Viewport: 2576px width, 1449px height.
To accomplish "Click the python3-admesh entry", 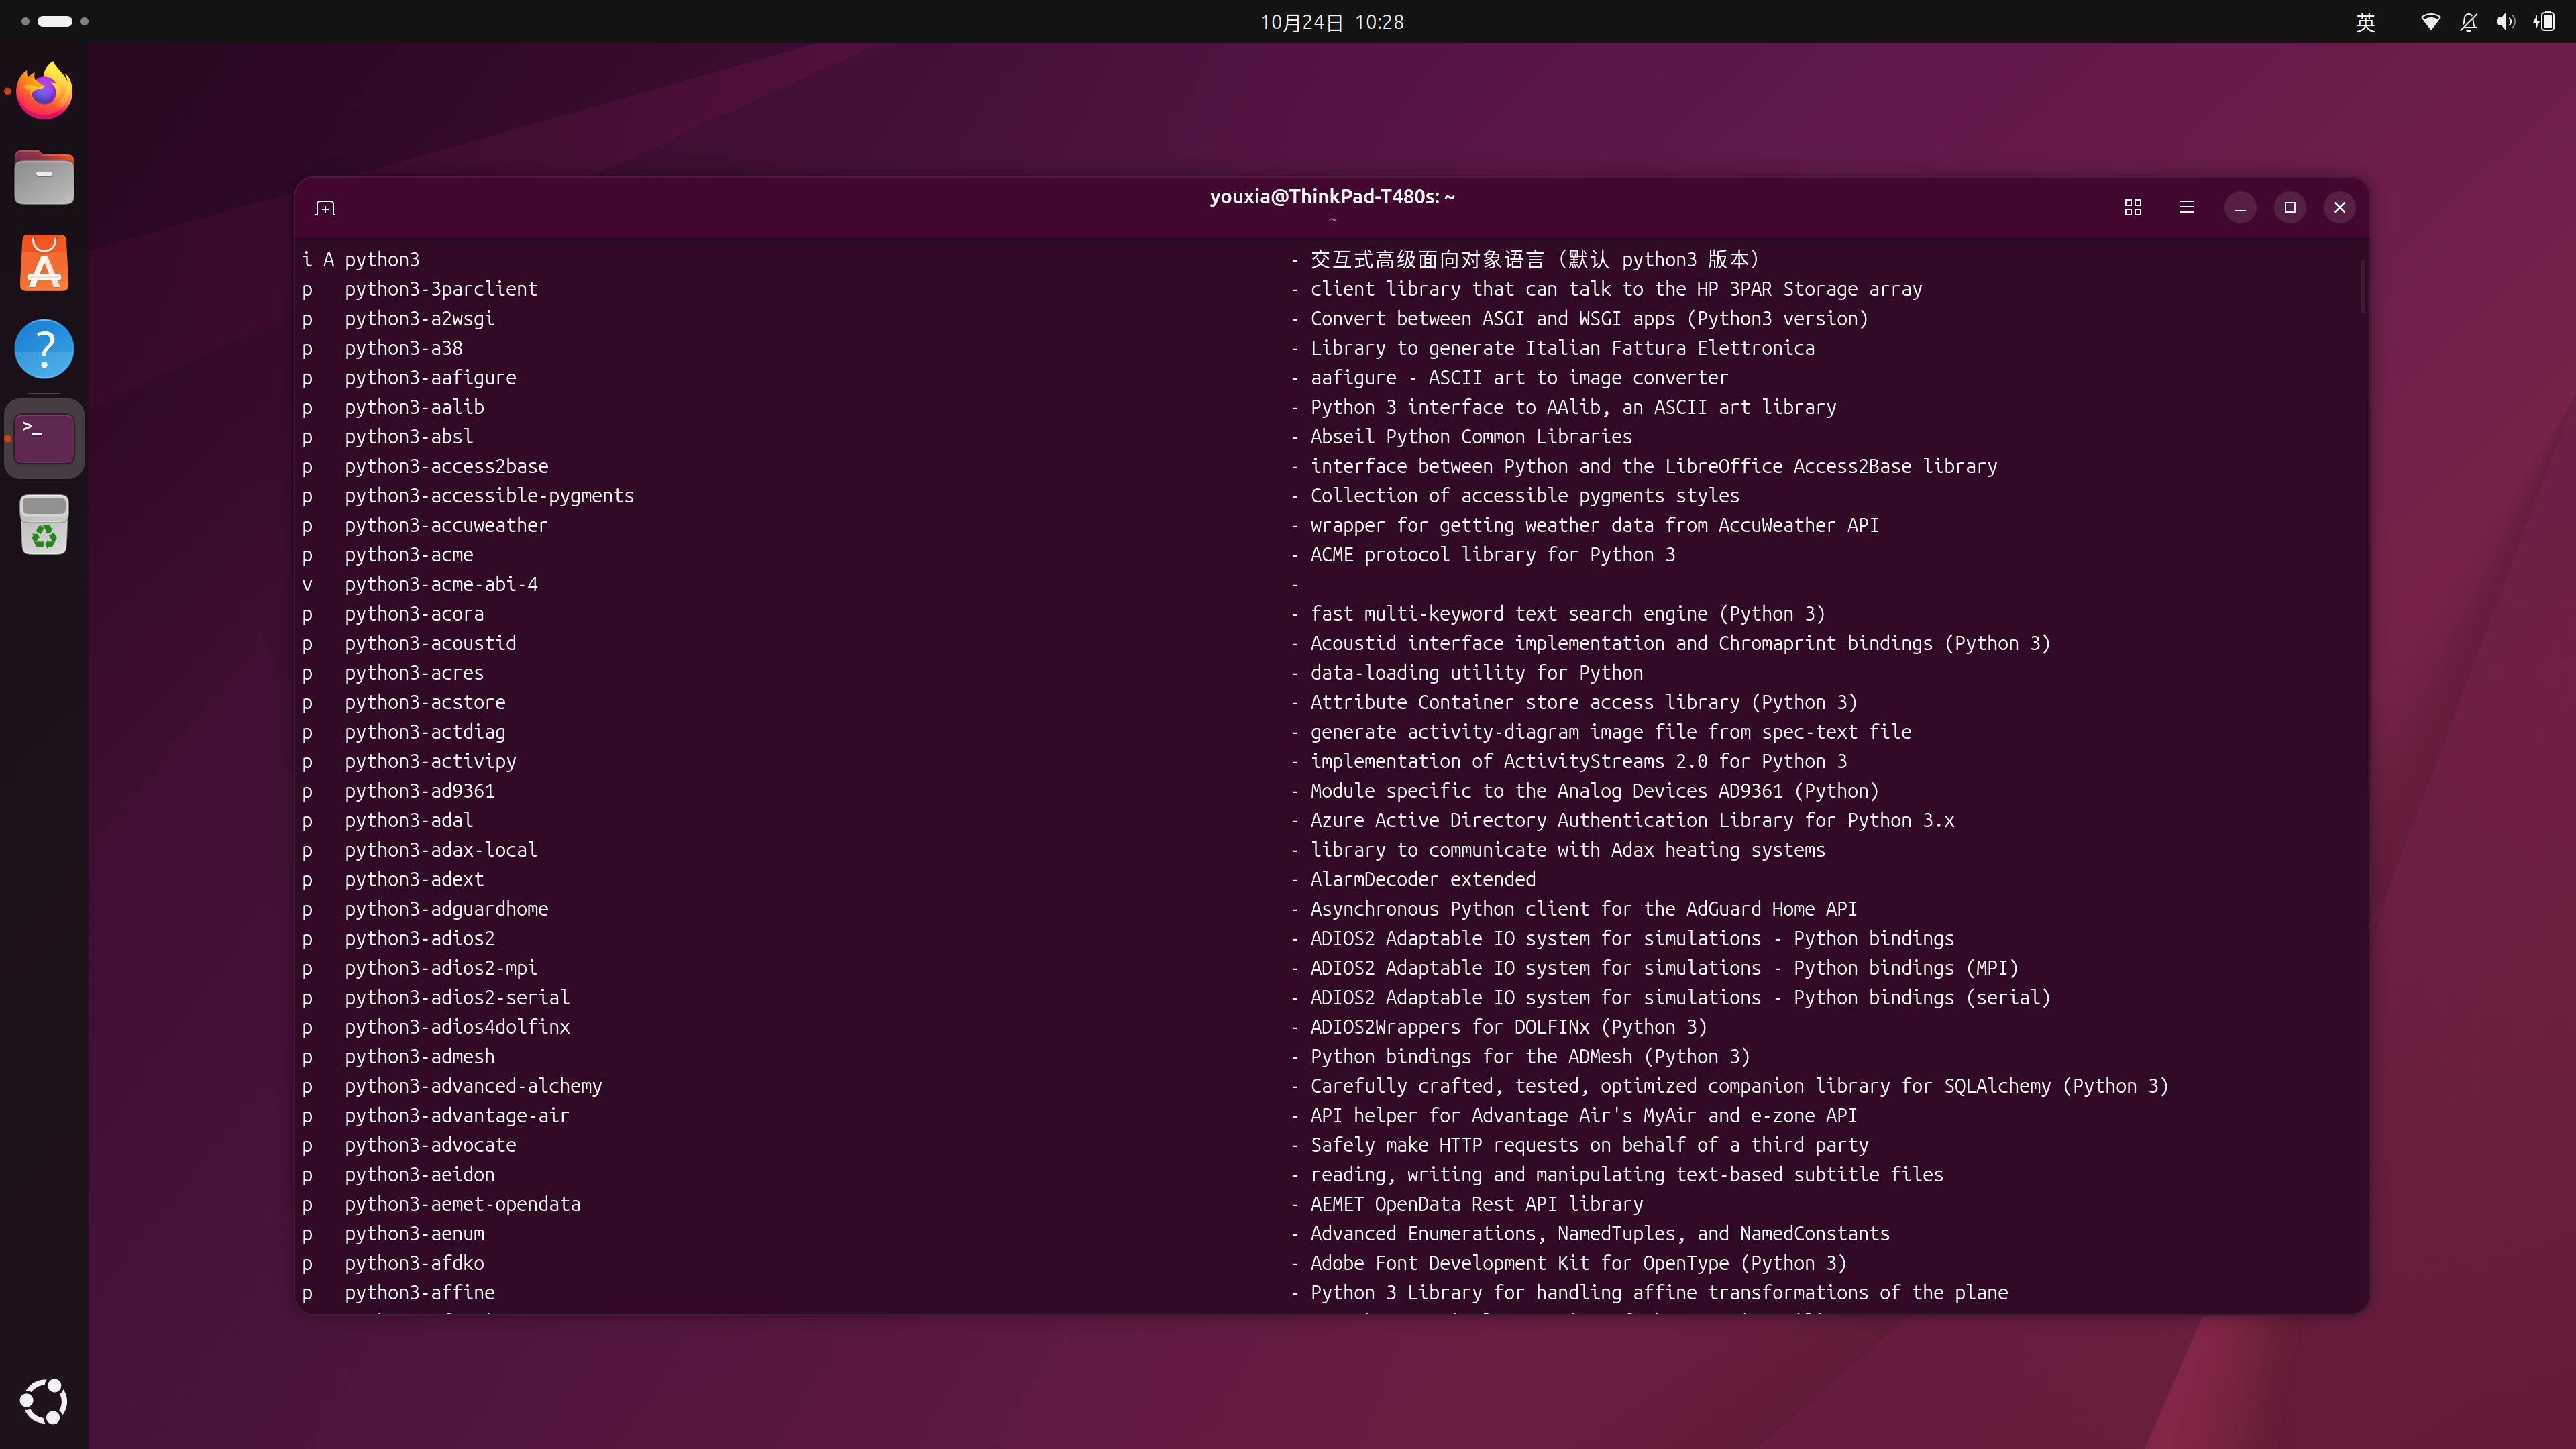I will (419, 1056).
